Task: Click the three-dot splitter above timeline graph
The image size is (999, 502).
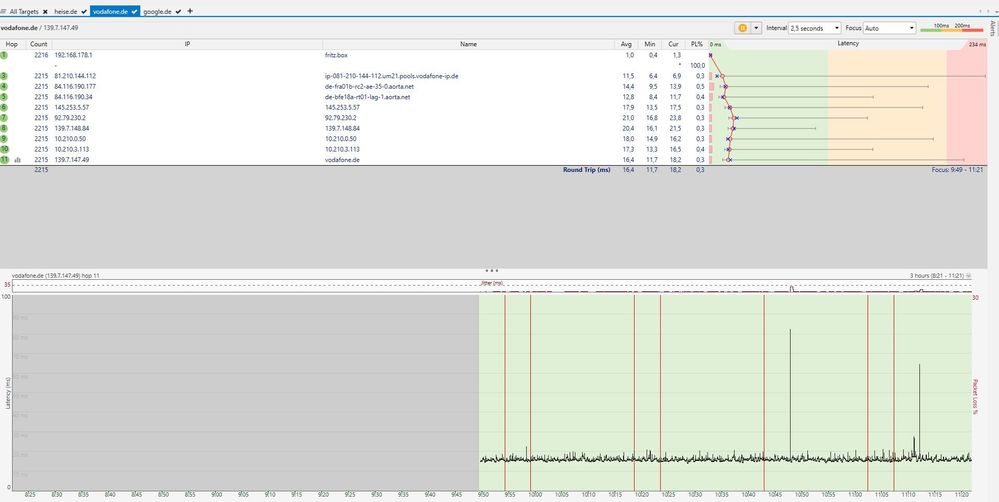Action: point(491,270)
